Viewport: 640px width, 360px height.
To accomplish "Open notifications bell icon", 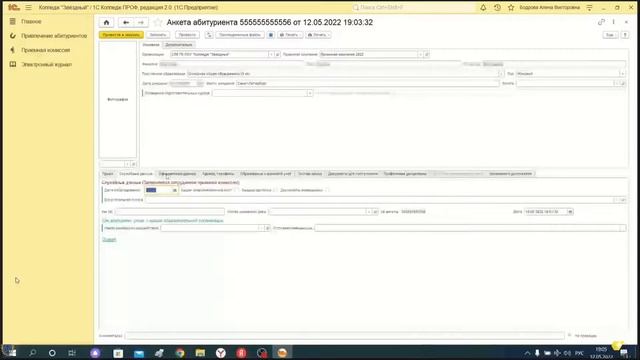I will (x=483, y=7).
